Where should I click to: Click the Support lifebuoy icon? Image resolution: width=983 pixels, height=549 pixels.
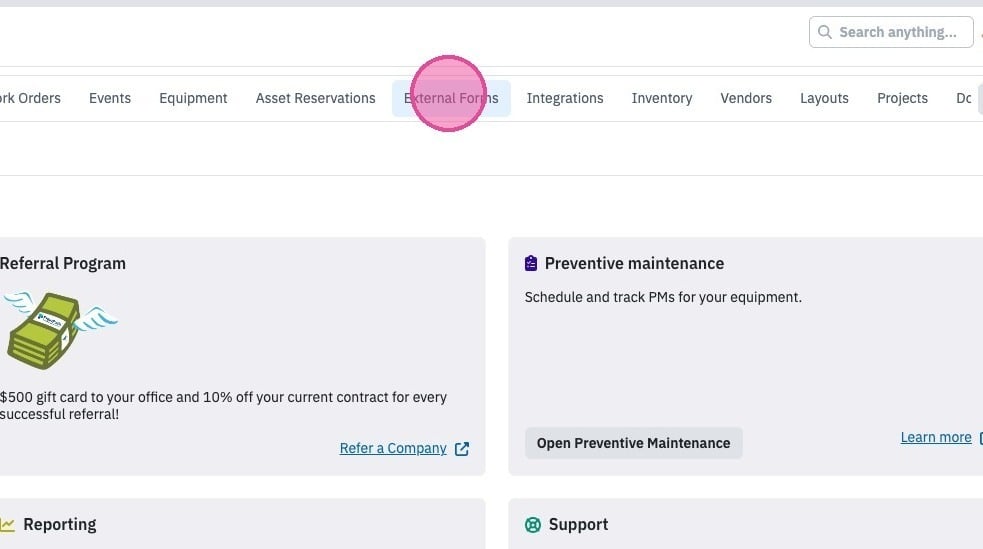tap(533, 525)
